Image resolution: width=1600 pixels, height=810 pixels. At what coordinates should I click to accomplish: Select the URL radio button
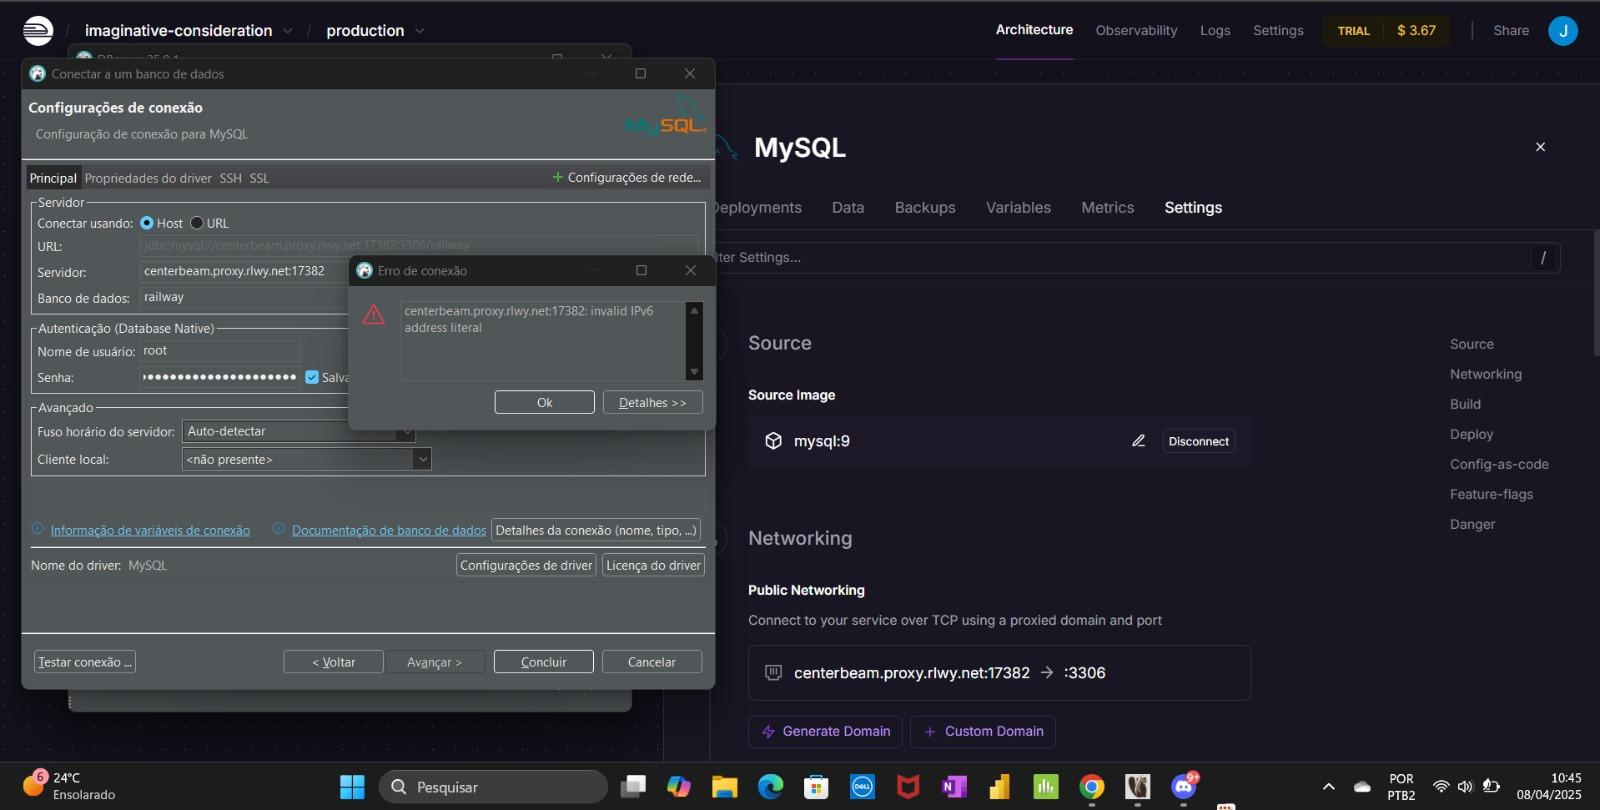click(x=197, y=223)
